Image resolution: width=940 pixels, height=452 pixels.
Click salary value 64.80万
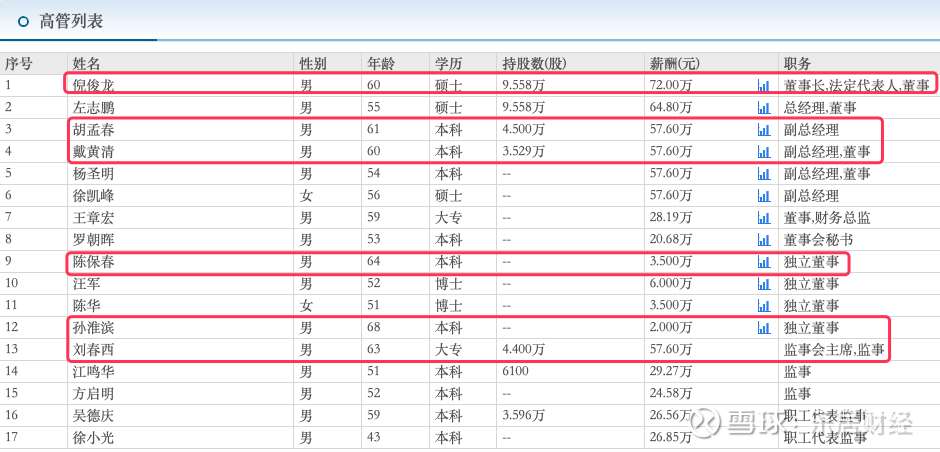(671, 108)
